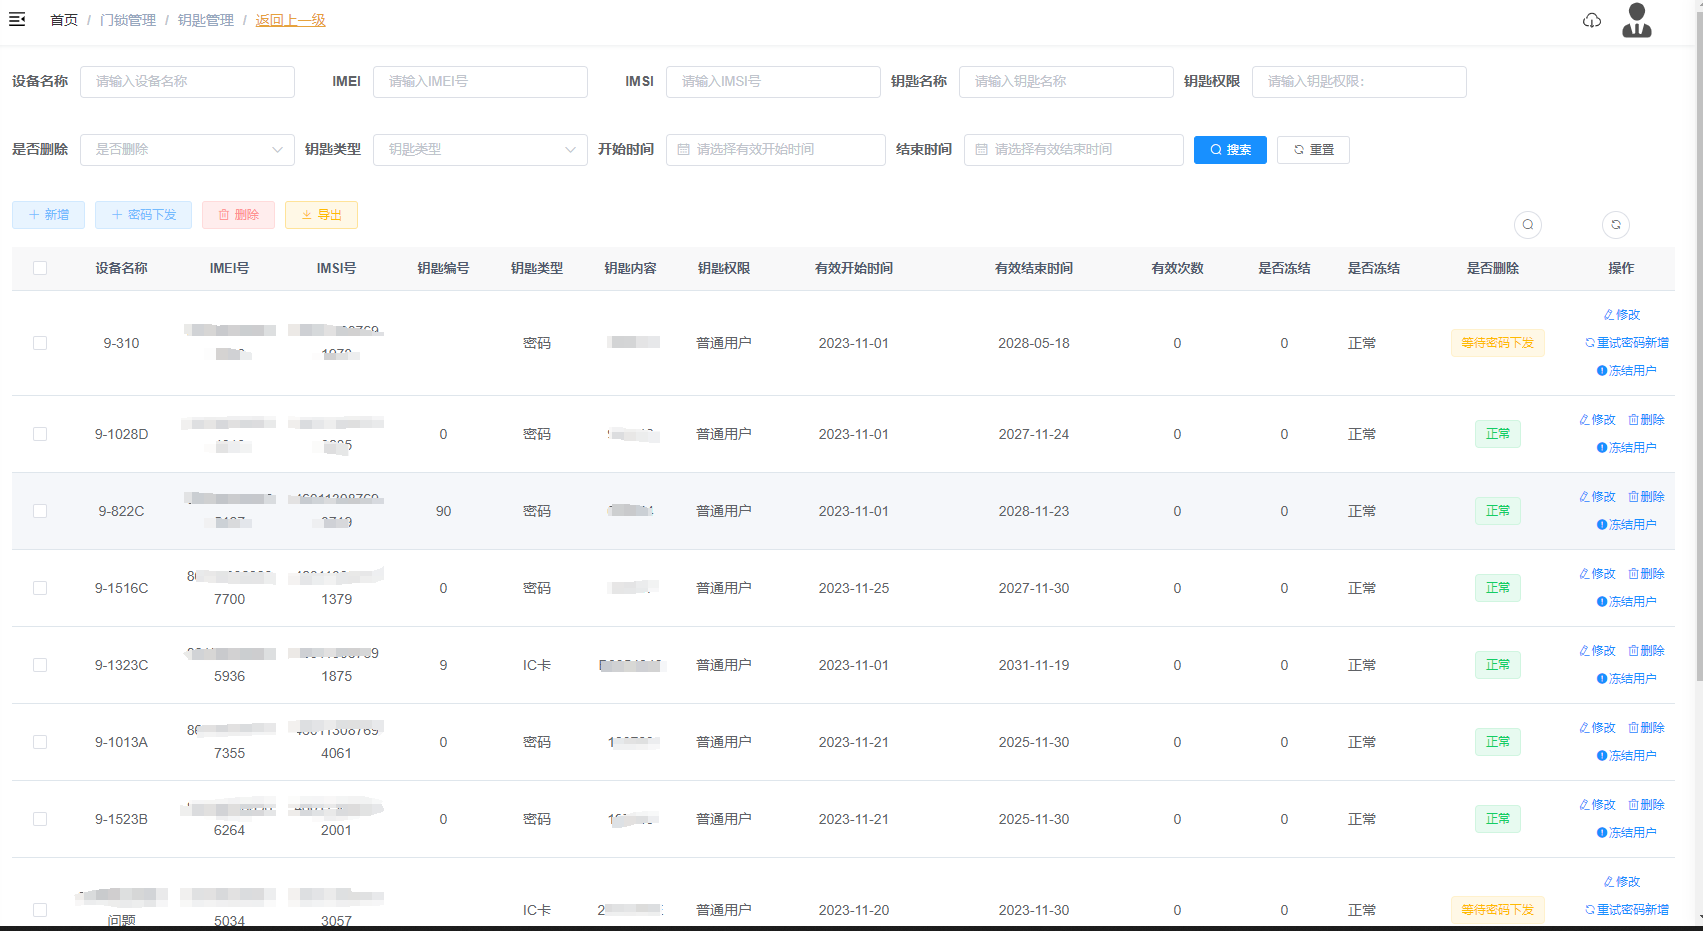The height and width of the screenshot is (931, 1703).
Task: Click 冻结用户 in row 9-1028D
Action: [x=1627, y=448]
